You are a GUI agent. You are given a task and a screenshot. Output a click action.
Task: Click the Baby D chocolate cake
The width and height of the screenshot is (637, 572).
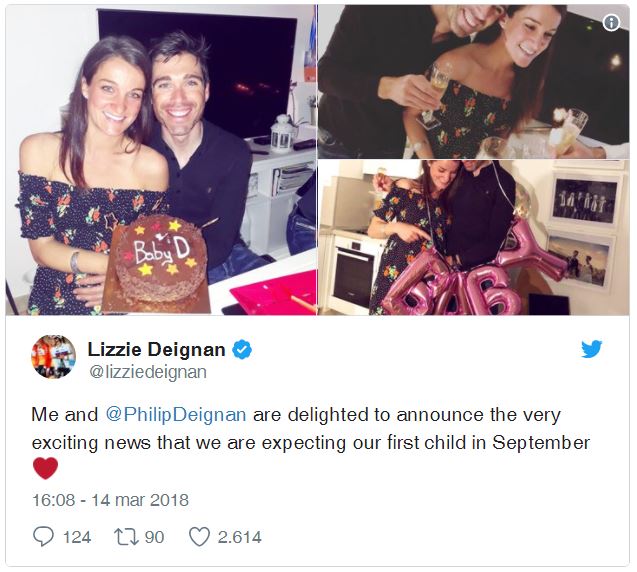(x=161, y=260)
